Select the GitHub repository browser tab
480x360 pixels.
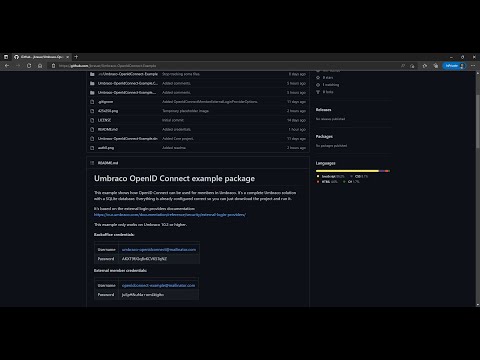tap(41, 57)
